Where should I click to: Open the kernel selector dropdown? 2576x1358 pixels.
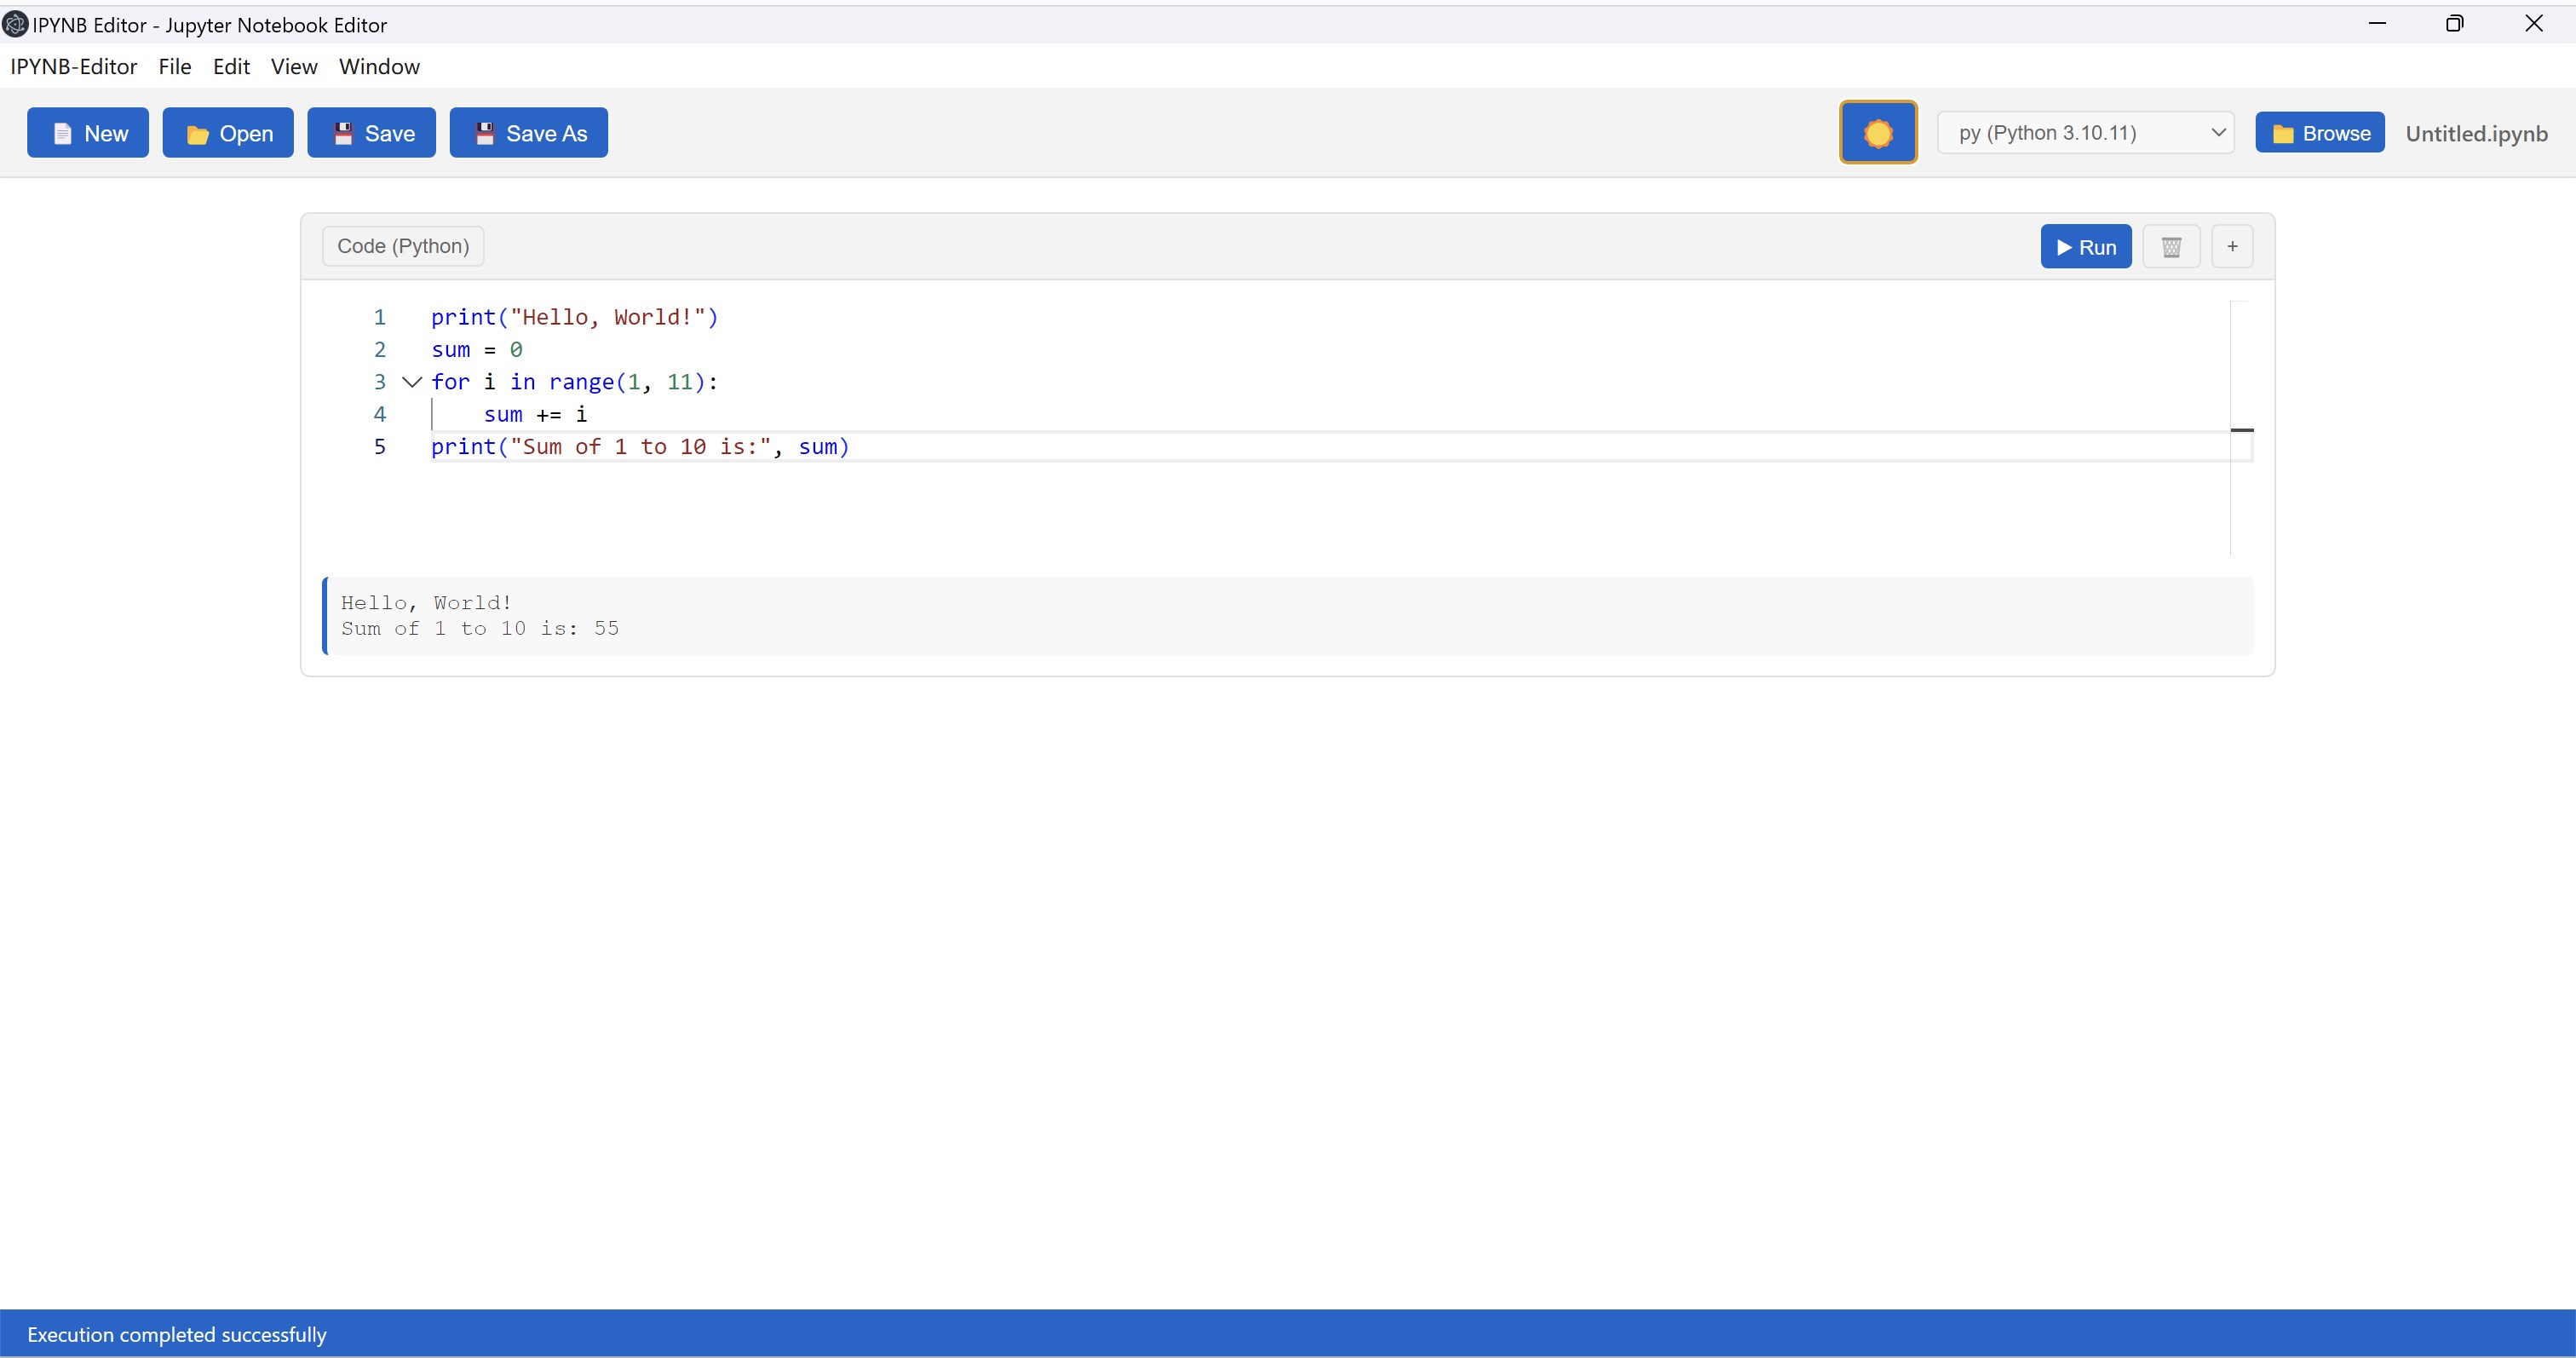point(2218,132)
